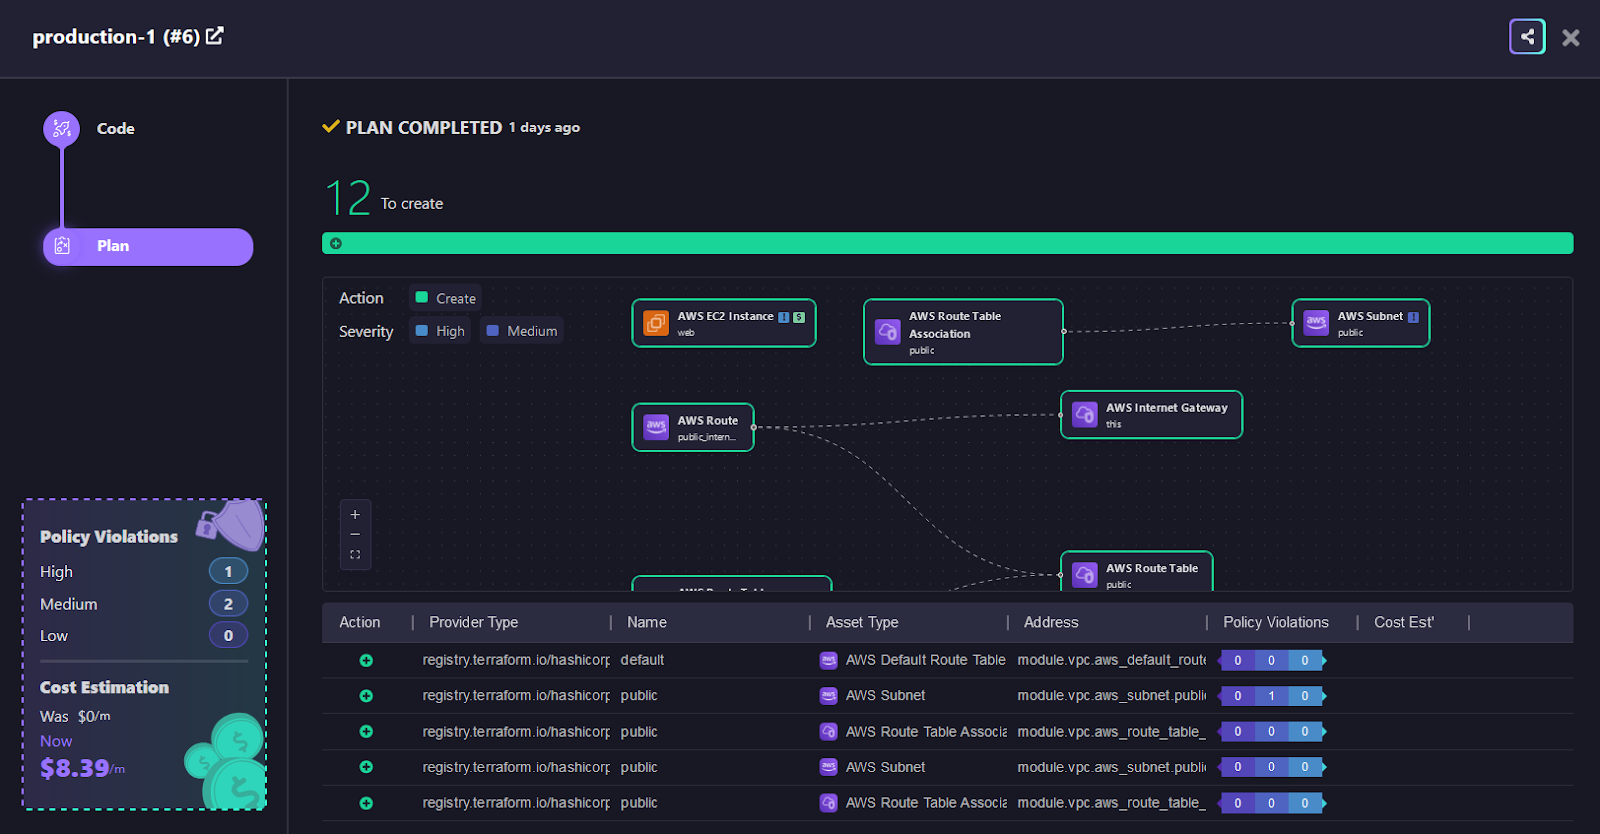The image size is (1600, 834).
Task: Open policy violations badge for default row
Action: (x=1272, y=660)
